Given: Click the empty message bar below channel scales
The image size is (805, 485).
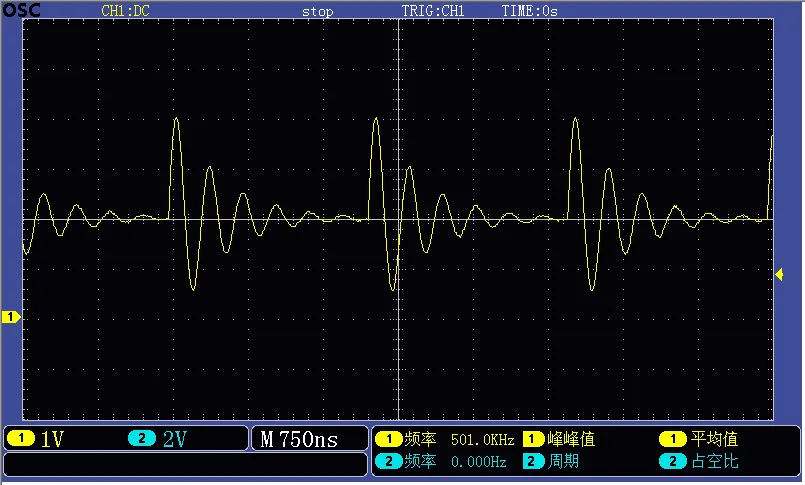Looking at the screenshot, I should 185,464.
